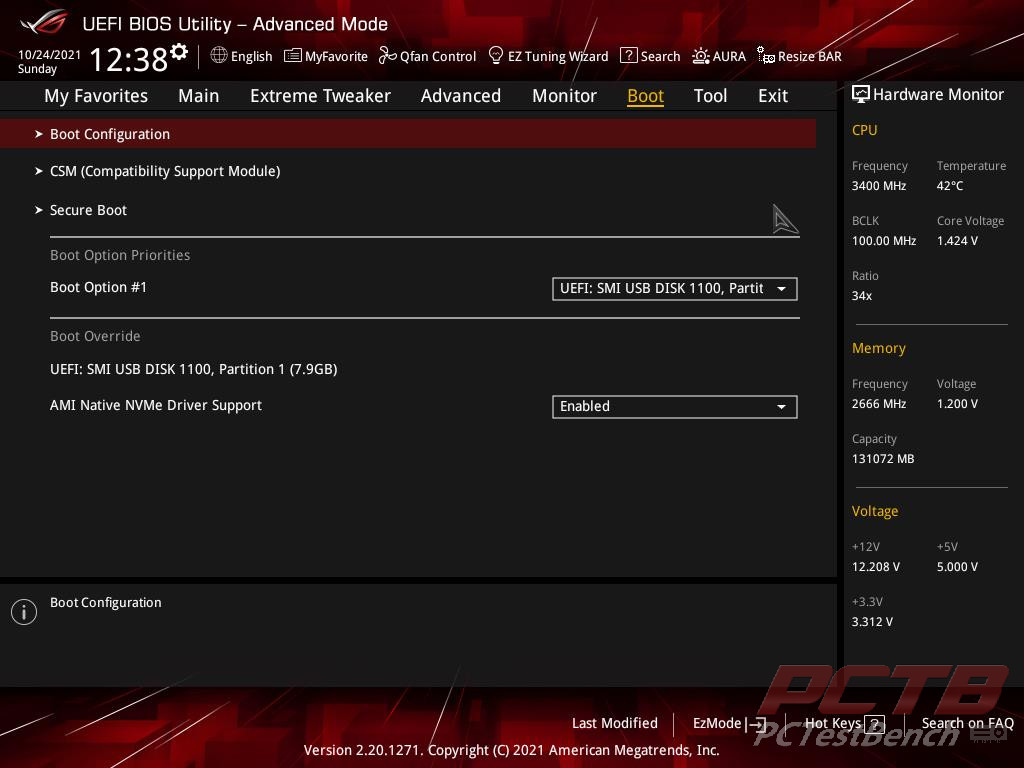Viewport: 1024px width, 768px height.
Task: Click +3.3V value 3.312 V
Action: [x=872, y=622]
